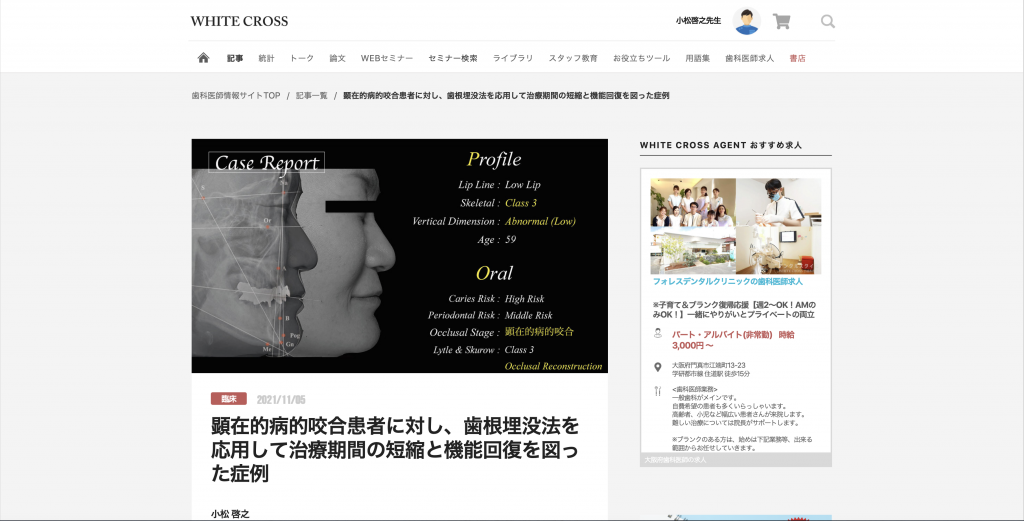The width and height of the screenshot is (1024, 521).
Task: Click the author name 小松 啓之
Action: pos(230,514)
